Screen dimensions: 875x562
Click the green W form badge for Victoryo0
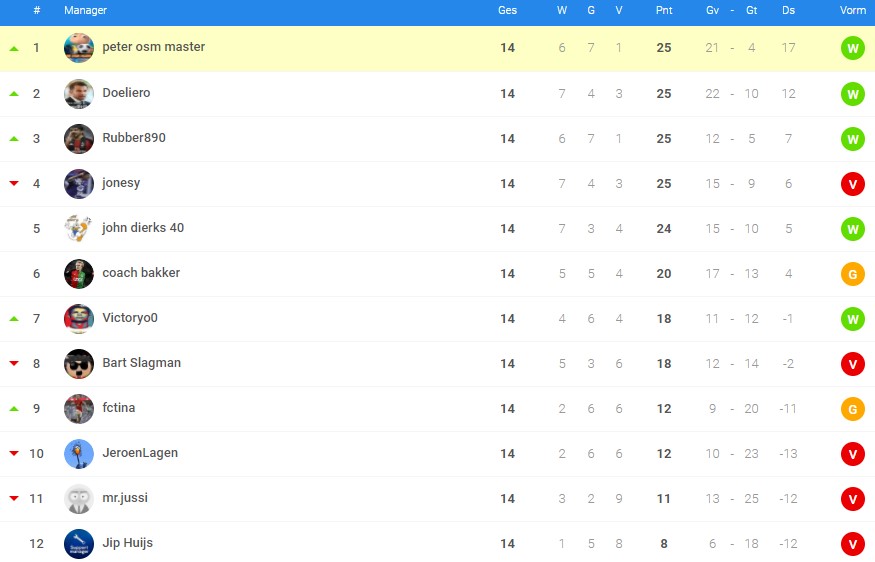pyautogui.click(x=853, y=319)
